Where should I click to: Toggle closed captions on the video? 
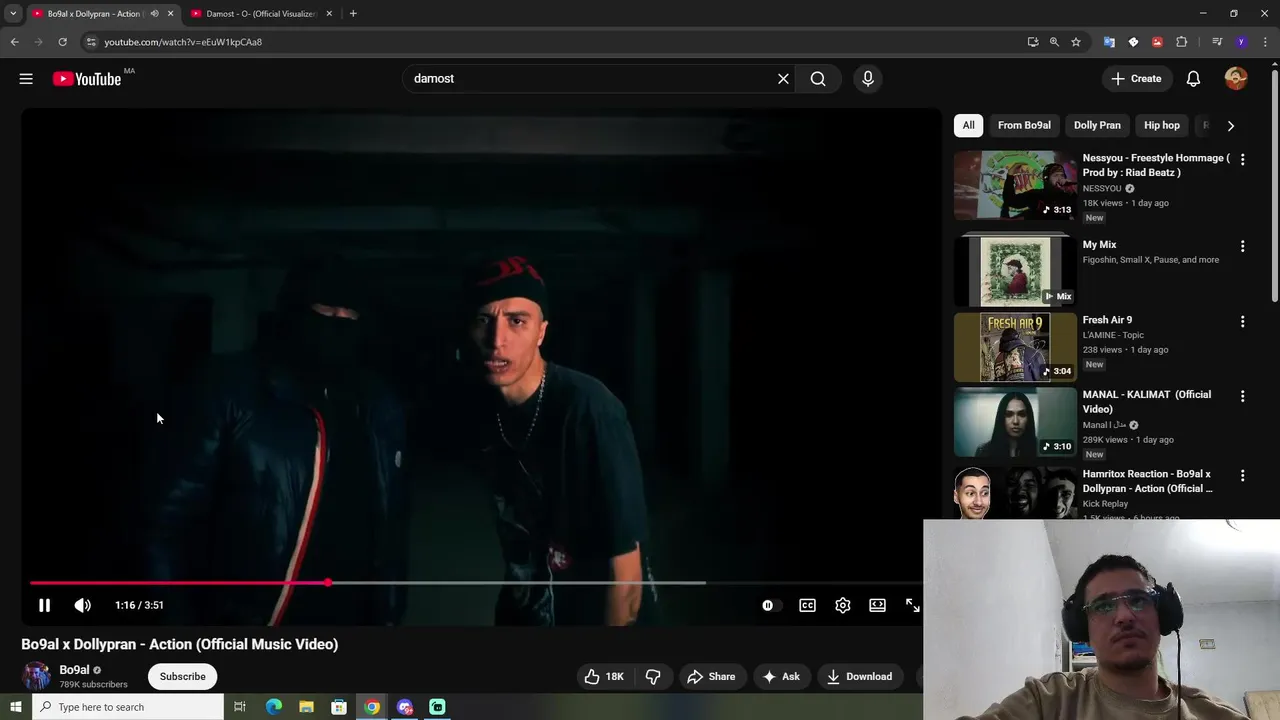(x=807, y=605)
